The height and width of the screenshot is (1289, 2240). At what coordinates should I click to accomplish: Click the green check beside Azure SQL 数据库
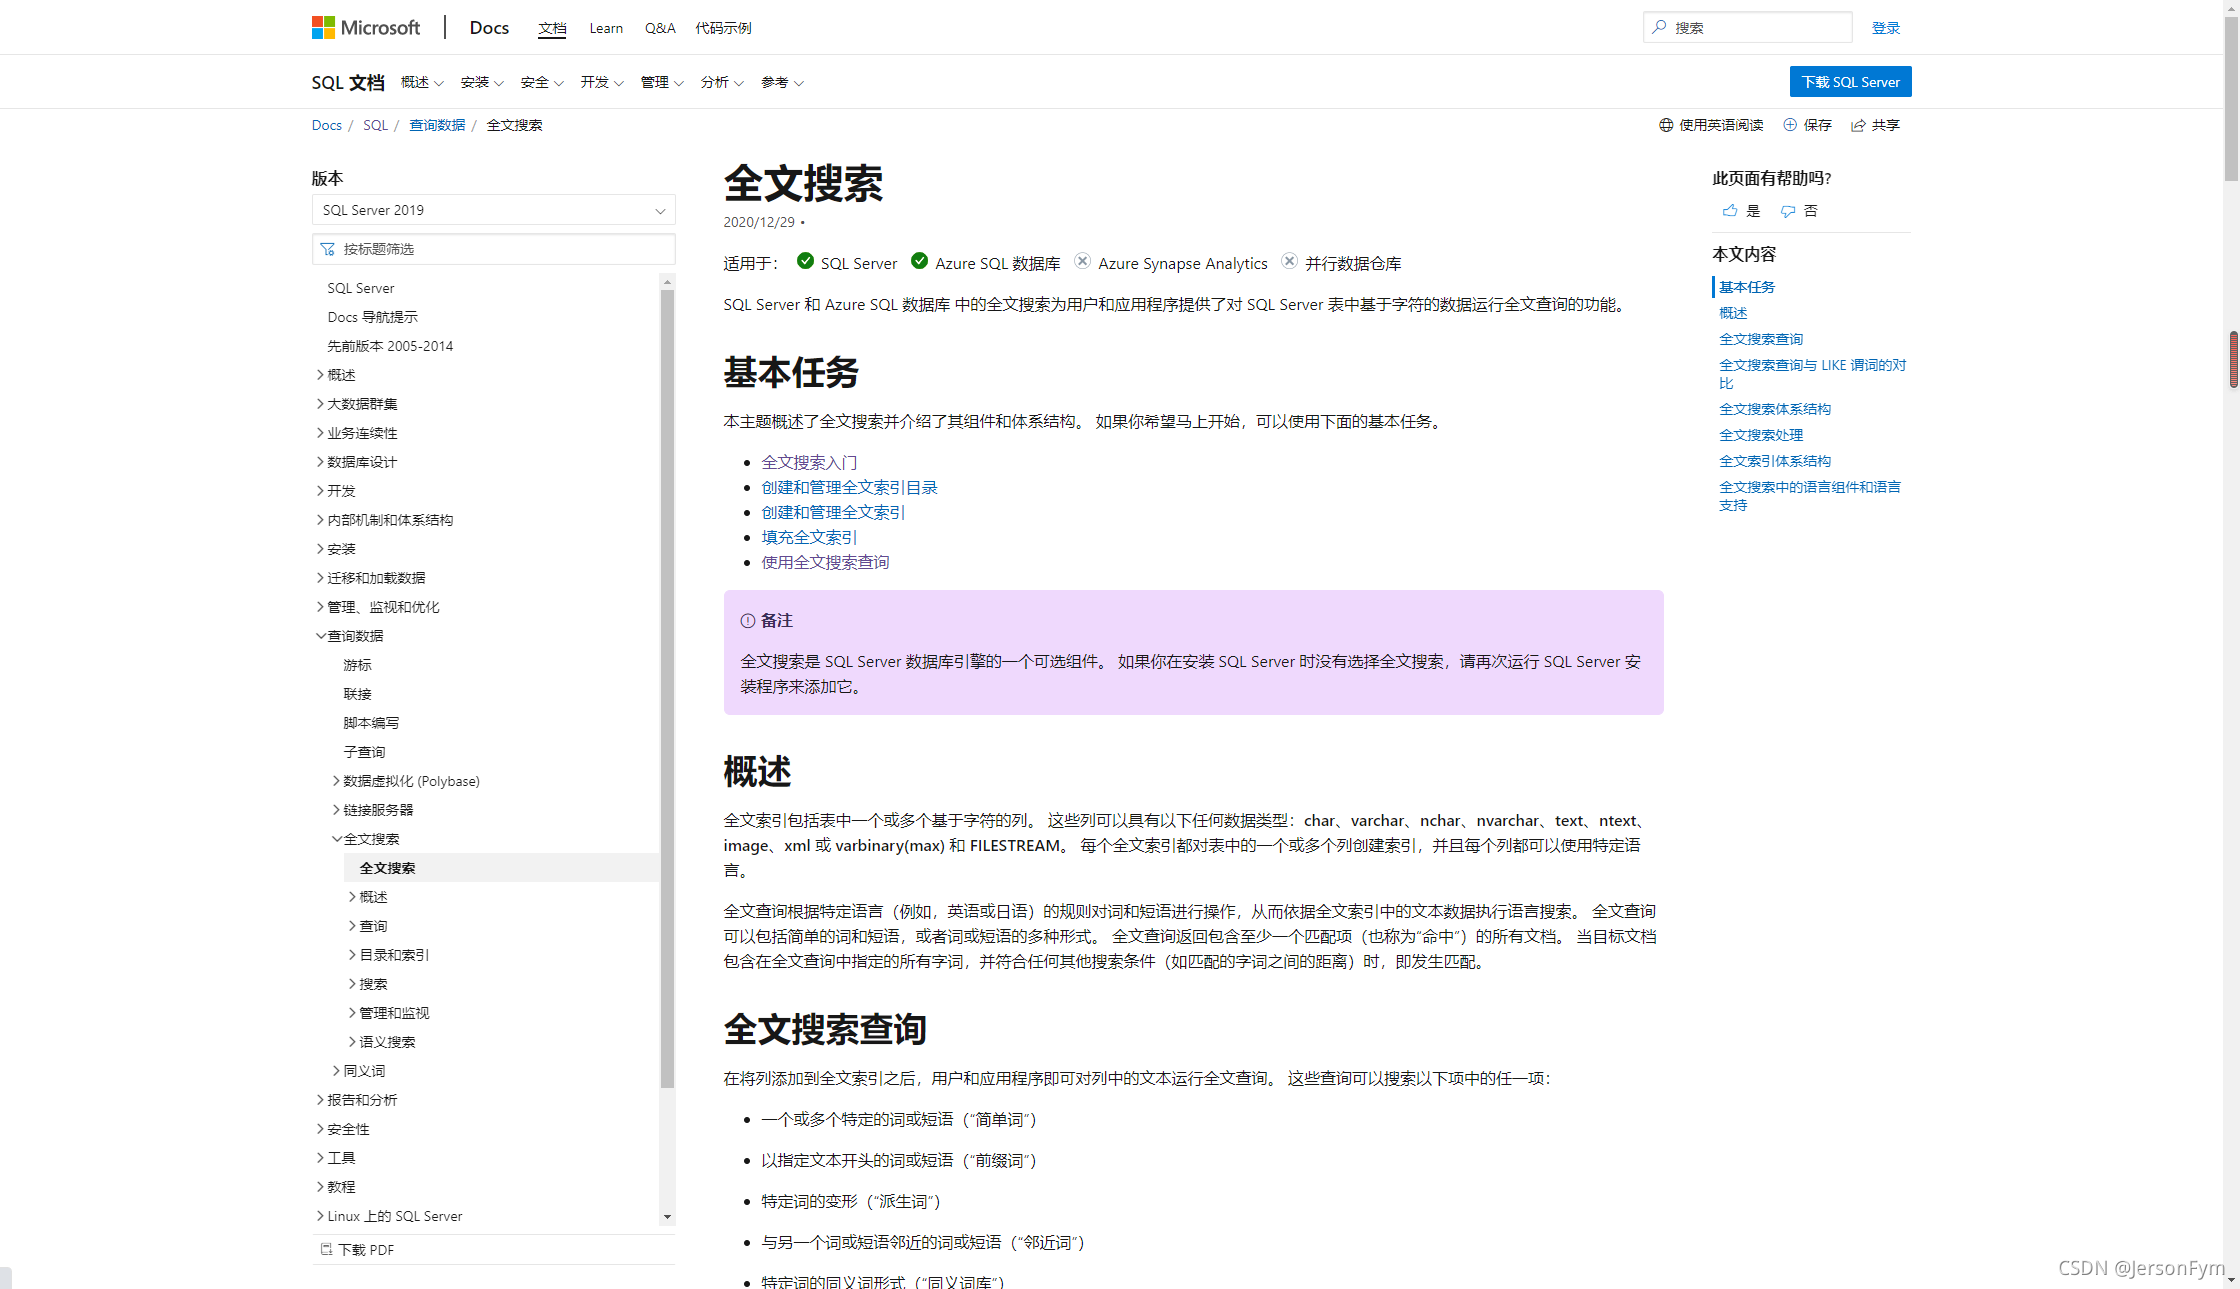click(x=919, y=261)
